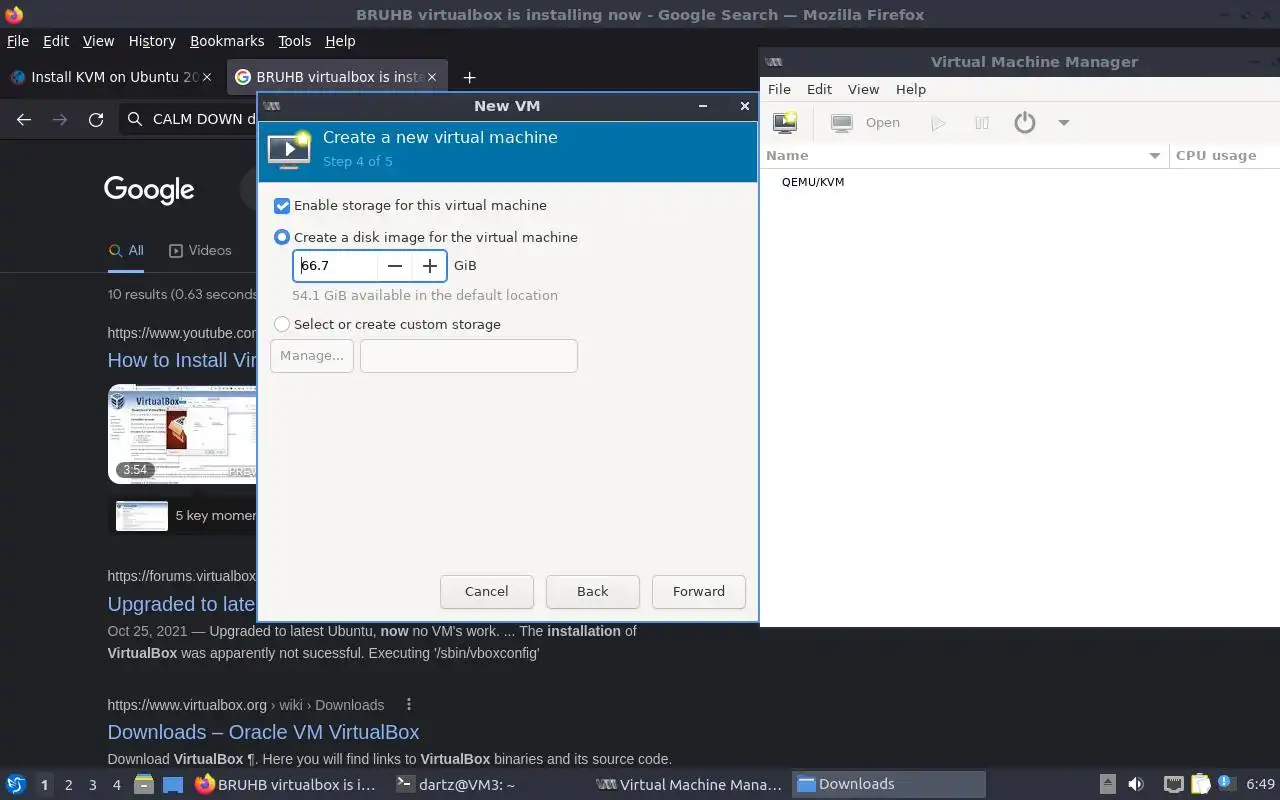Switch to BRUHB virtualbox Google Search tab
Image resolution: width=1280 pixels, height=800 pixels.
coord(338,77)
